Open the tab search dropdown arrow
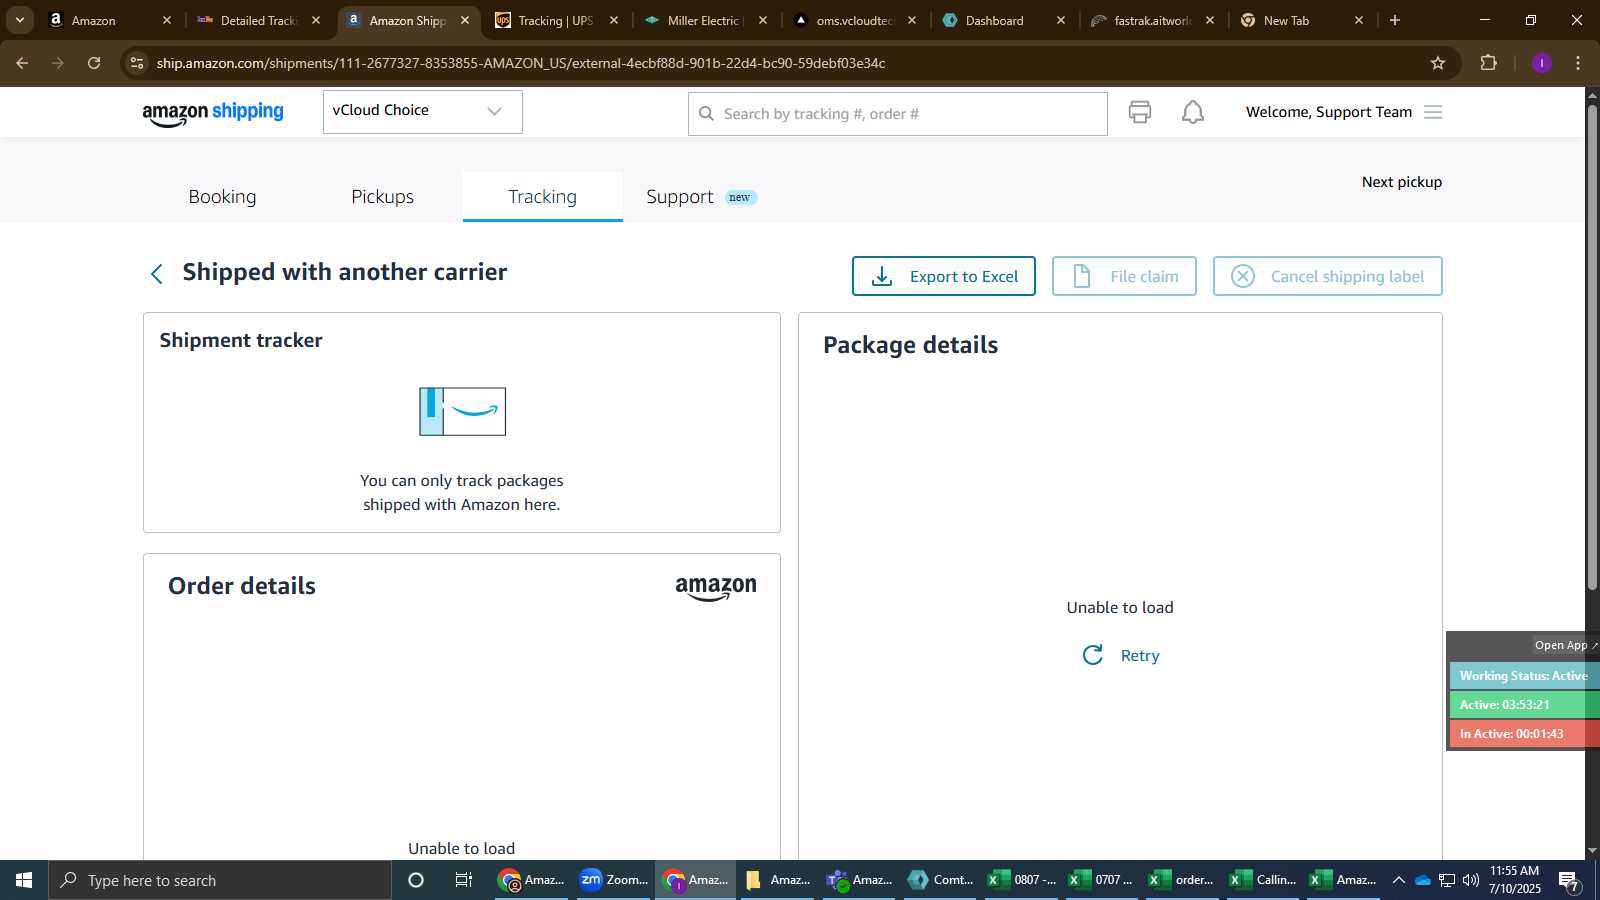1600x900 pixels. point(19,20)
